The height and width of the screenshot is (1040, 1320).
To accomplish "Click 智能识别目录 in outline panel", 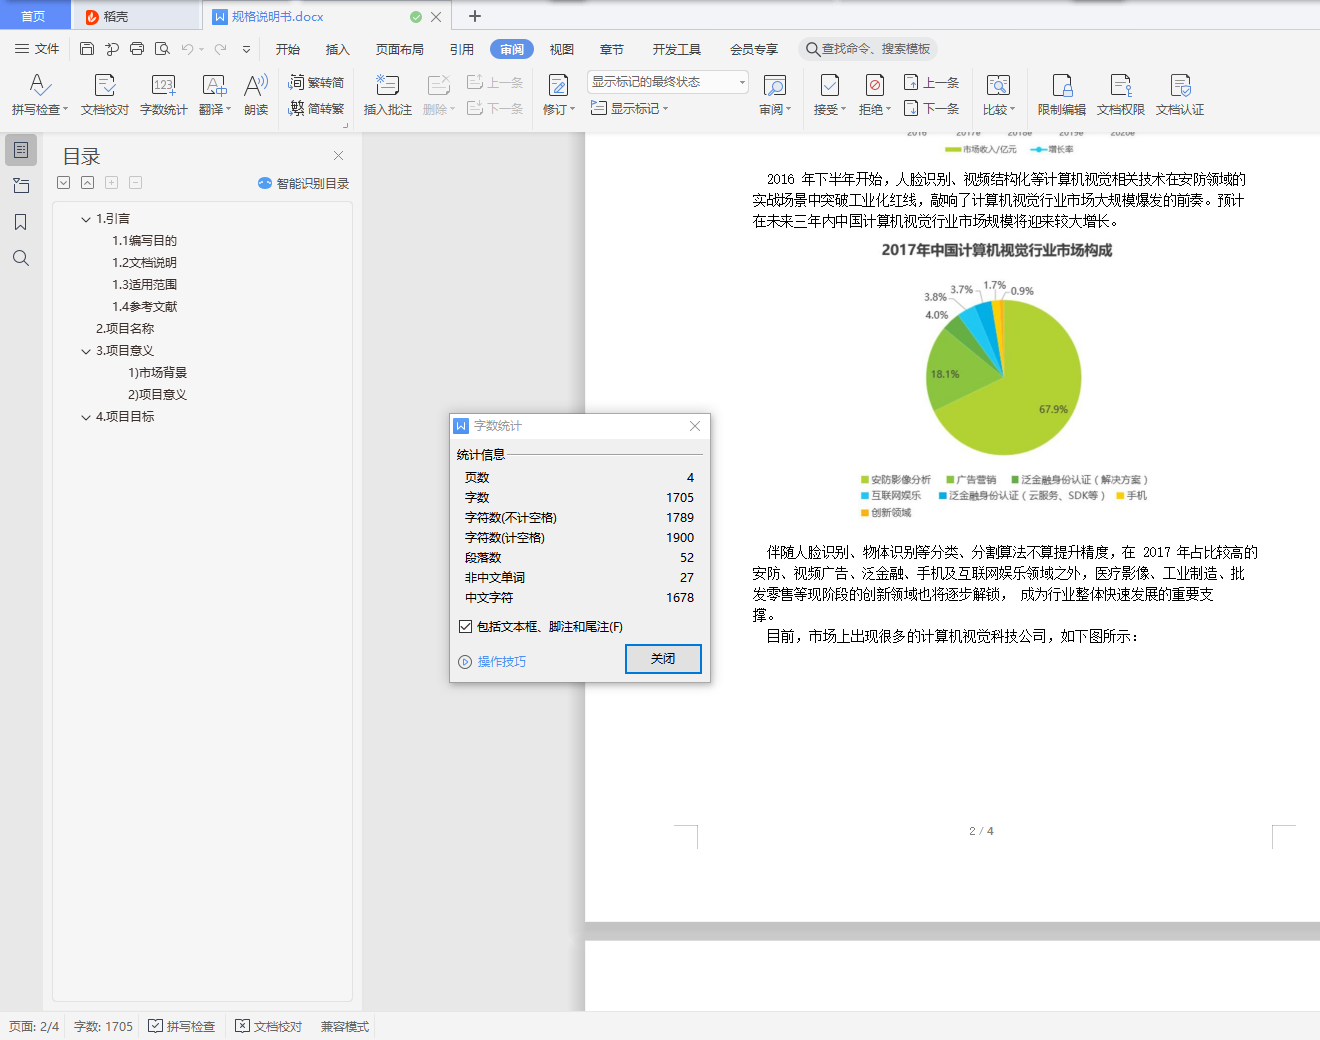I will 304,183.
